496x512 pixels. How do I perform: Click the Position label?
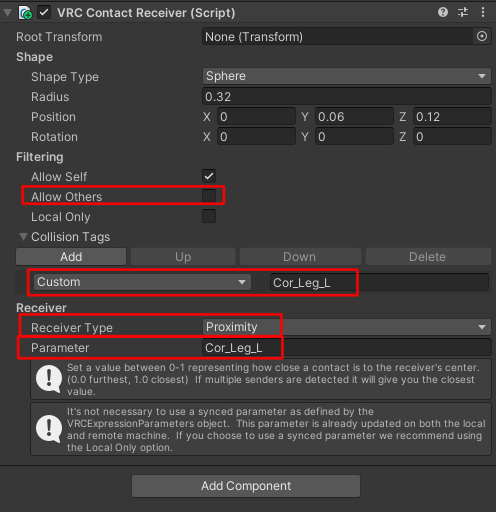pos(53,117)
